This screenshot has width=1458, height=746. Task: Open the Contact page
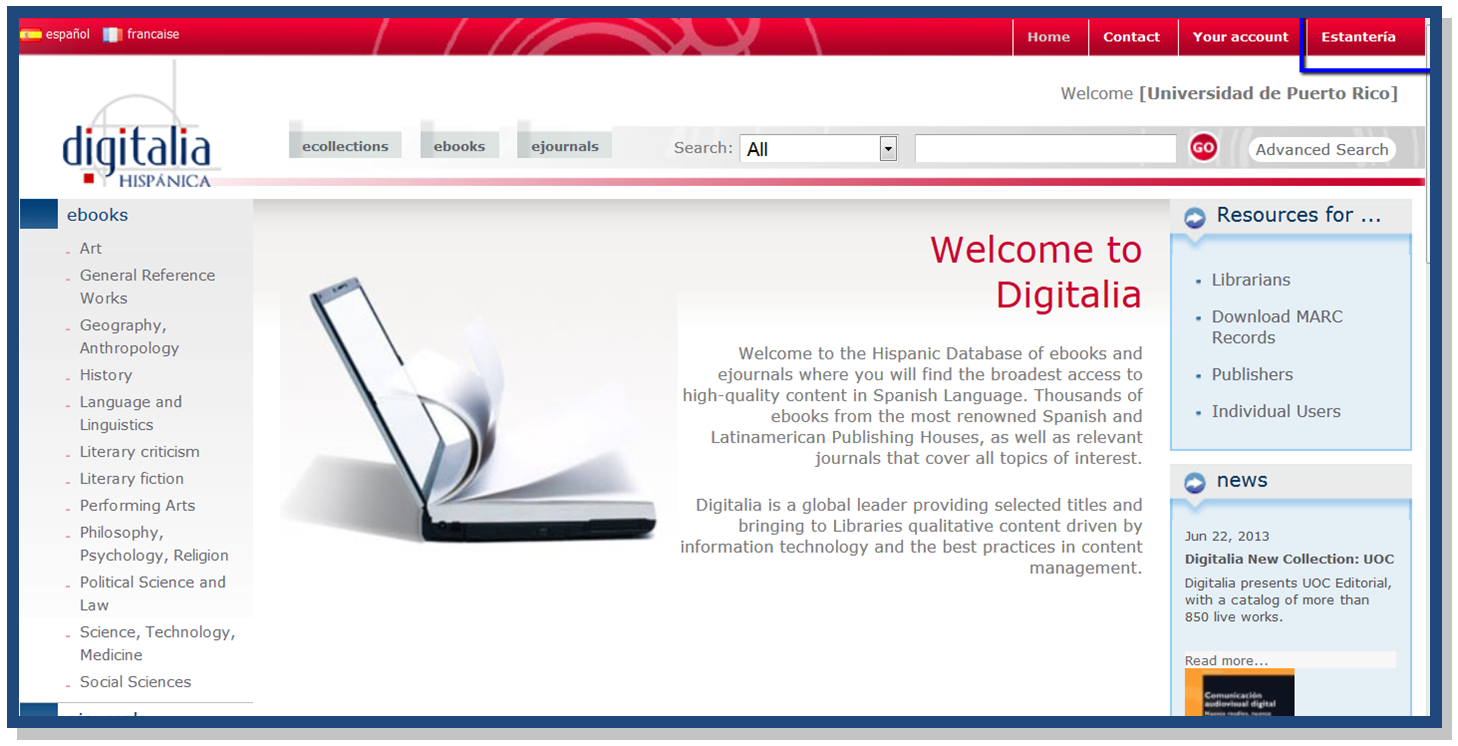coord(1131,37)
